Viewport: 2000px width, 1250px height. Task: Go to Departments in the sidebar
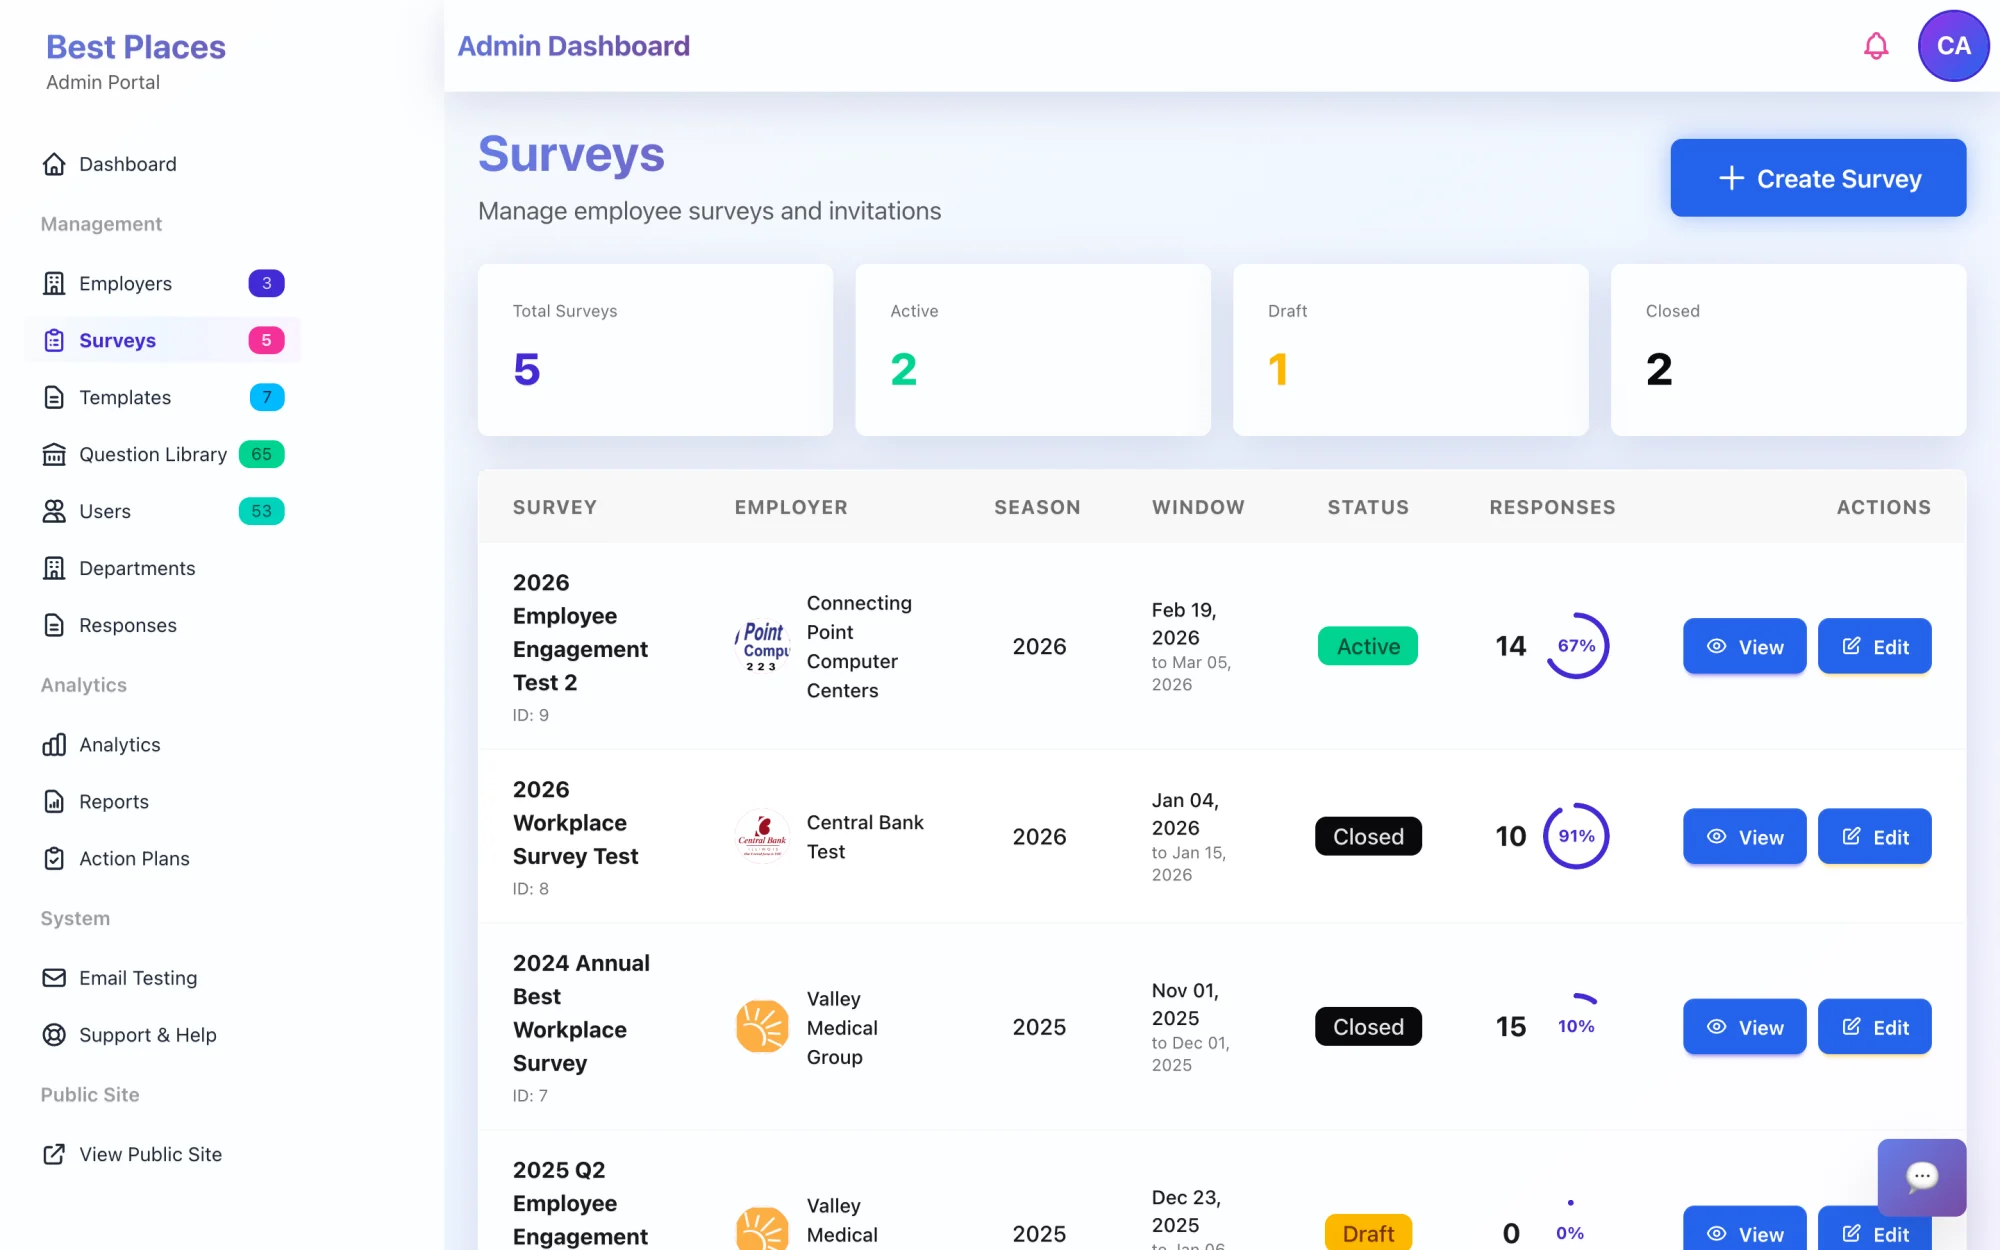162,569
